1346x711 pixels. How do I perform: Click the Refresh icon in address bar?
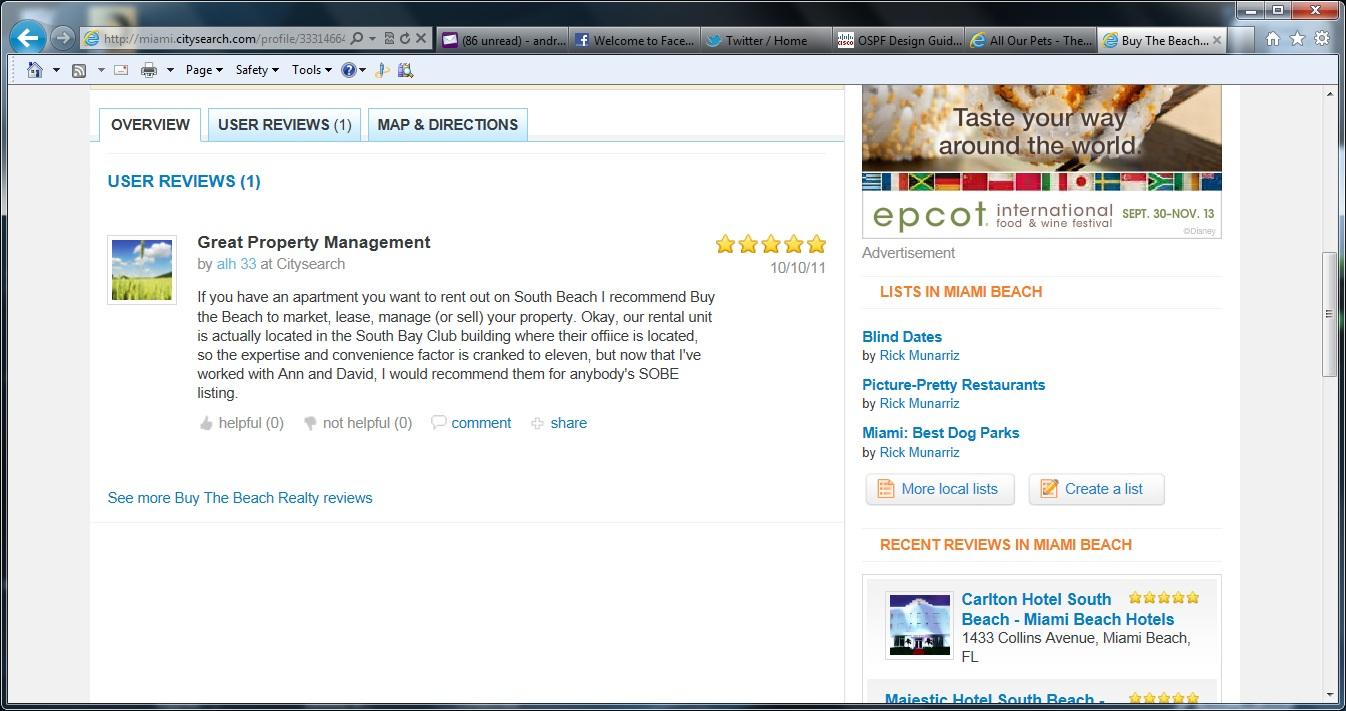coord(405,39)
